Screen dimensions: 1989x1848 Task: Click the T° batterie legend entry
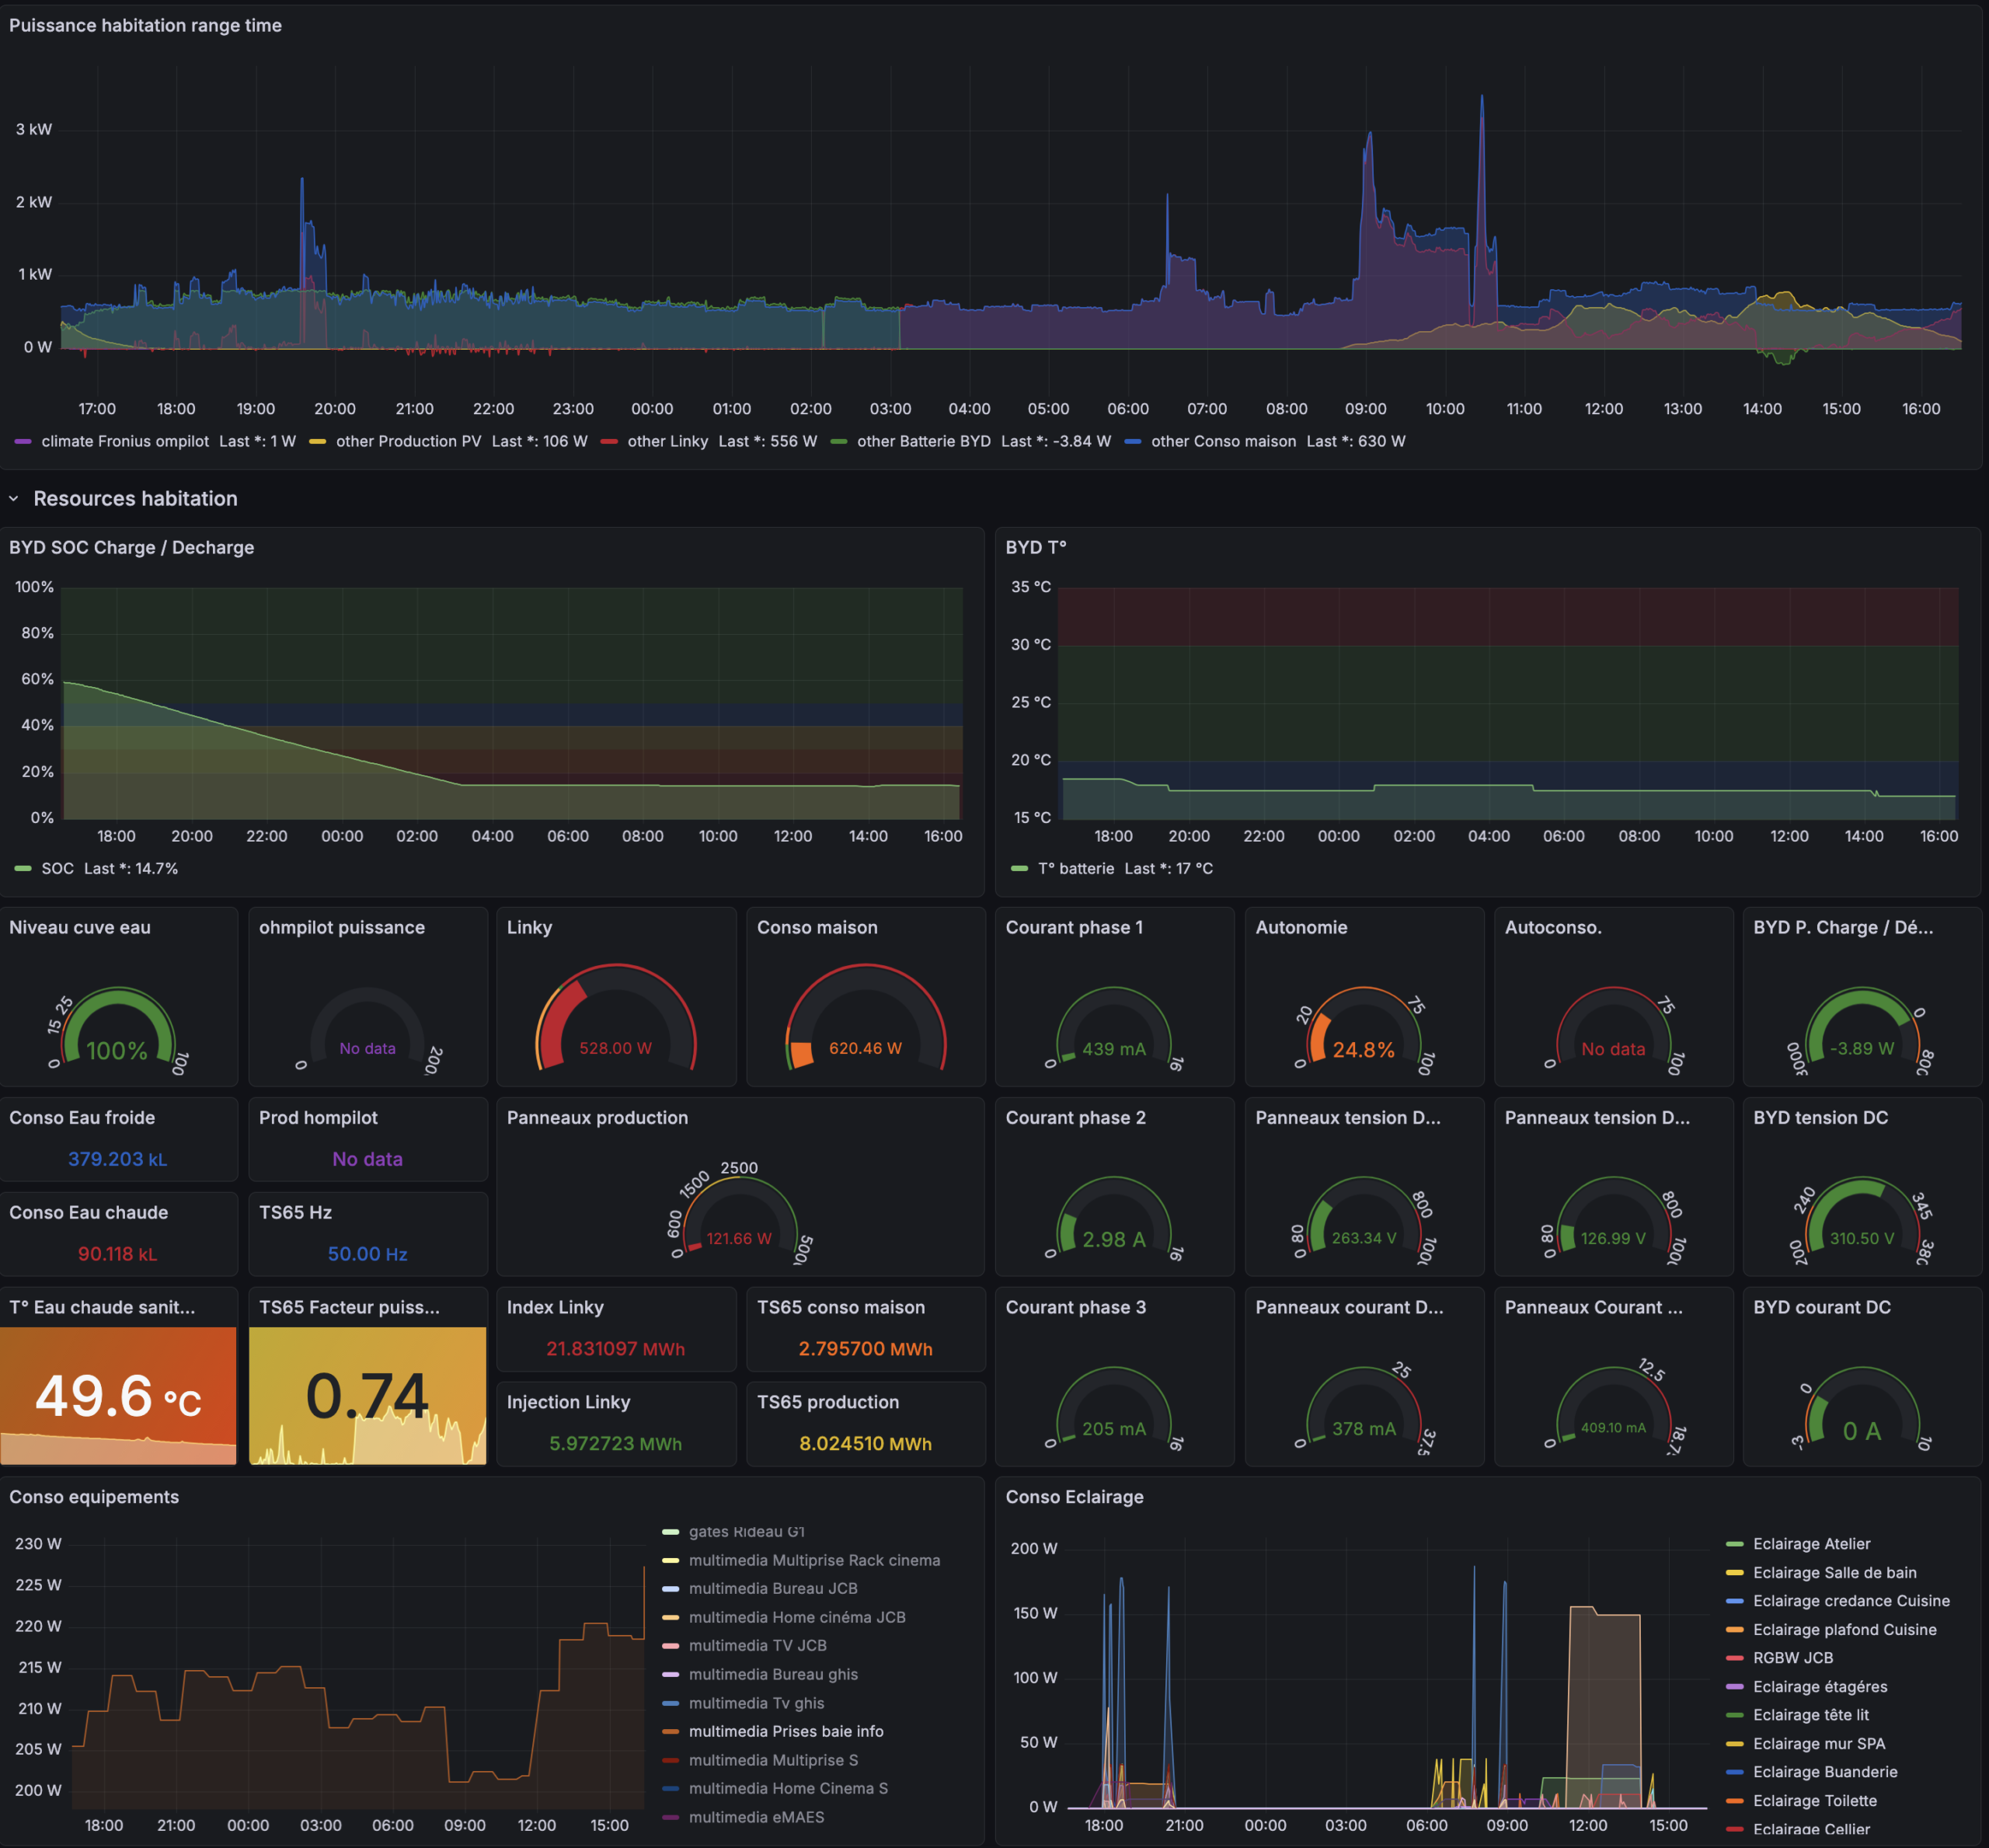click(1075, 868)
